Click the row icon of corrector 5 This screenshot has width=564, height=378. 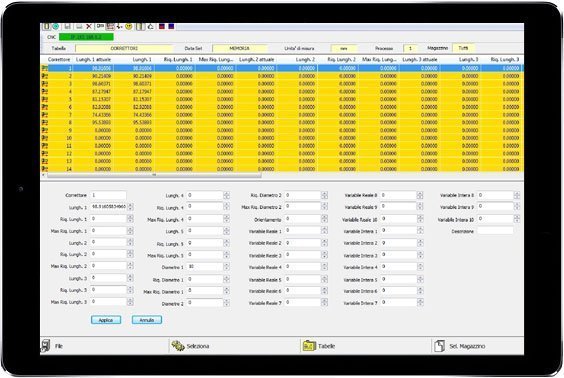[x=45, y=99]
